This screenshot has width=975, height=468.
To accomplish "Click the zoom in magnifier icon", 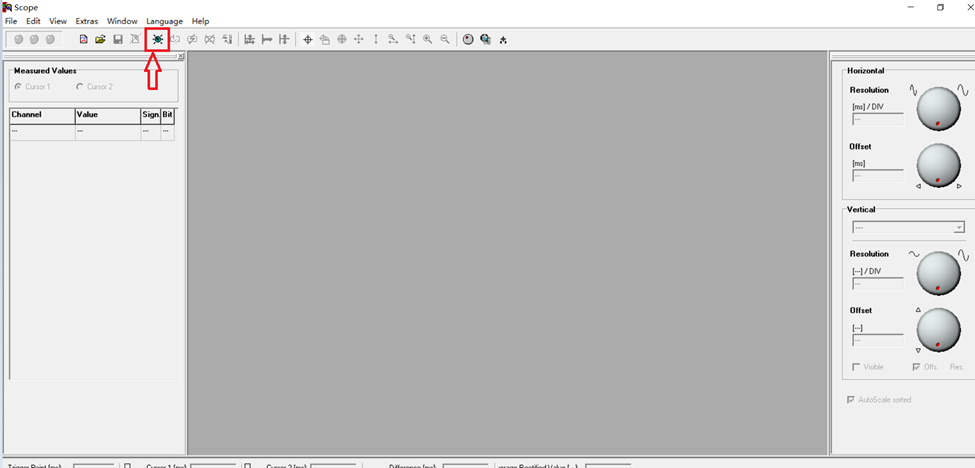I will (x=428, y=40).
